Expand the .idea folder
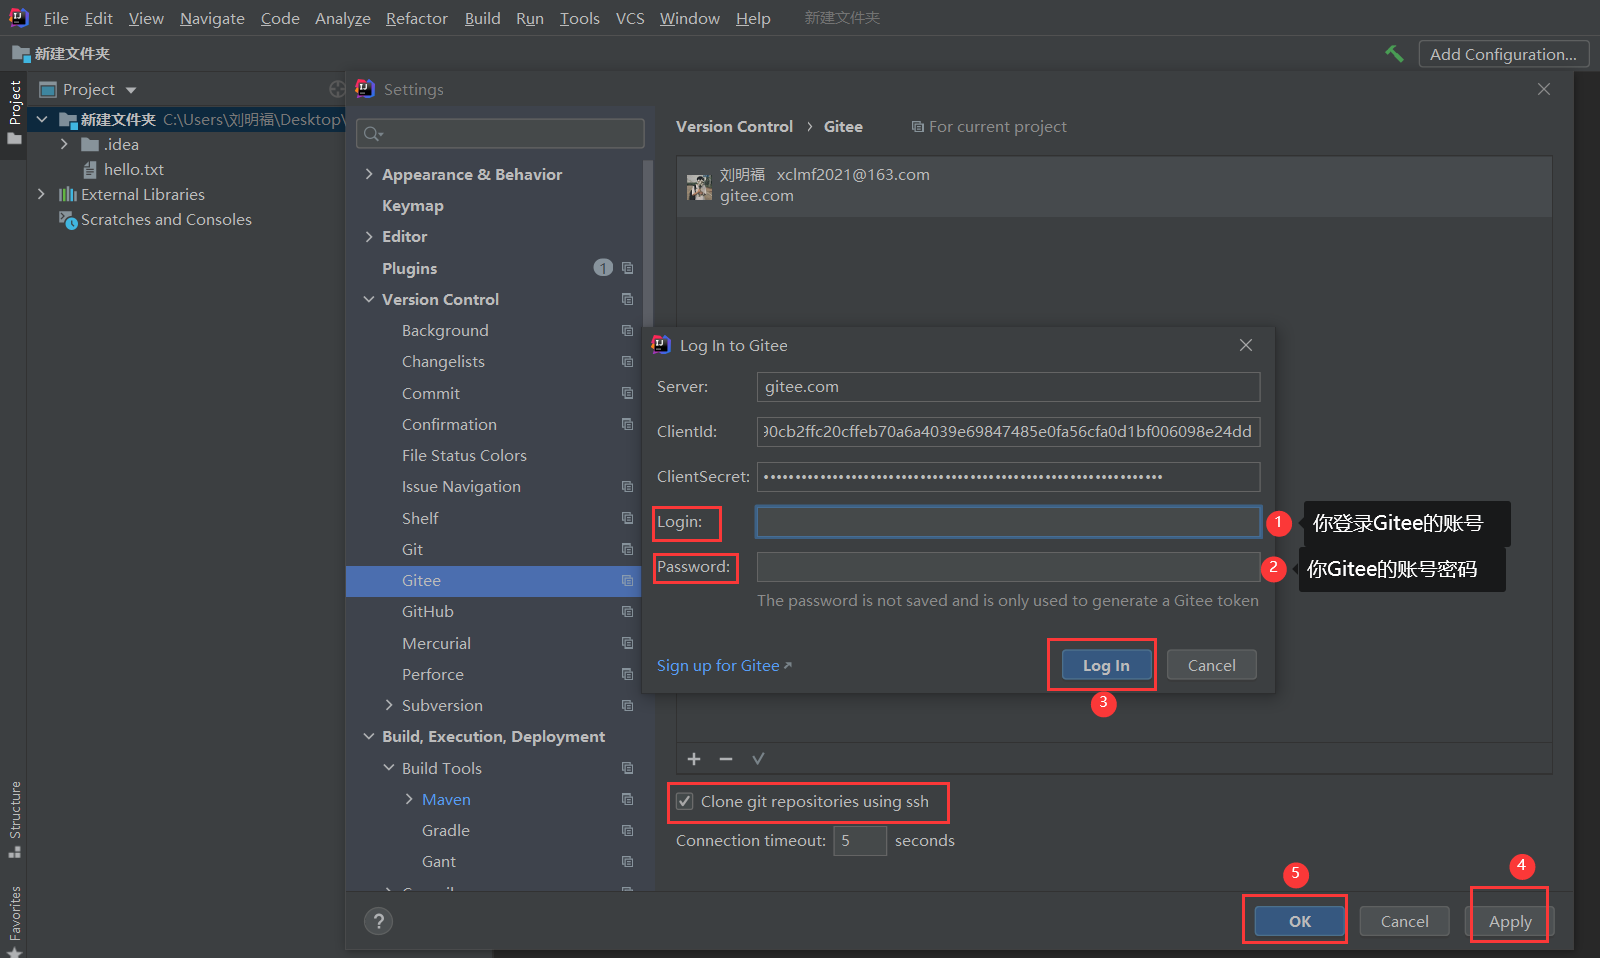1600x958 pixels. point(65,144)
